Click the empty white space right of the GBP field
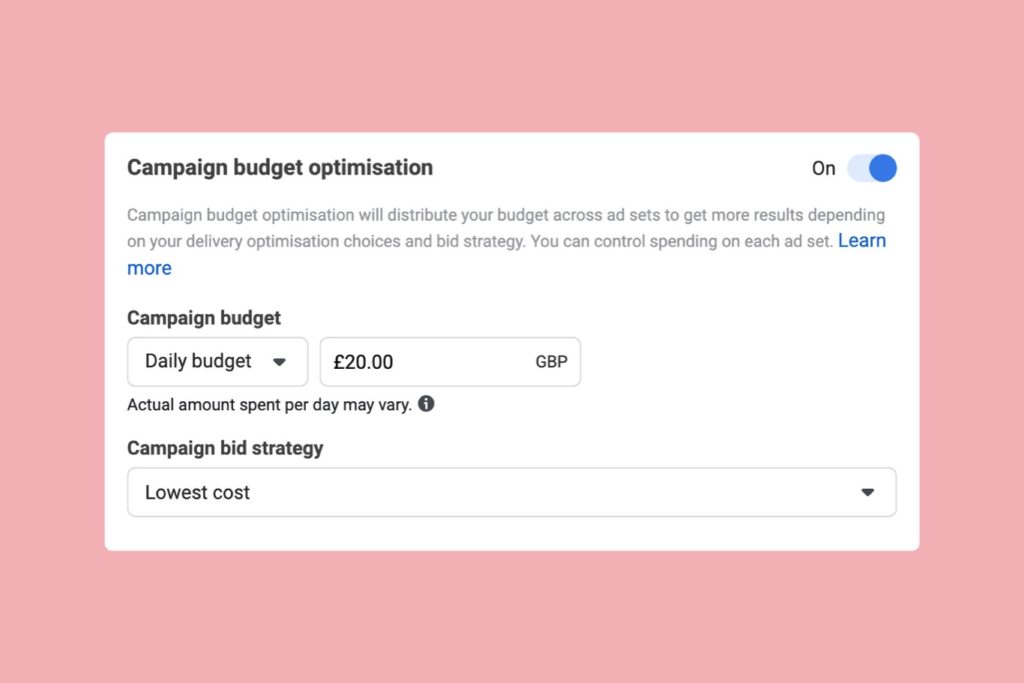The height and width of the screenshot is (683, 1024). click(740, 362)
